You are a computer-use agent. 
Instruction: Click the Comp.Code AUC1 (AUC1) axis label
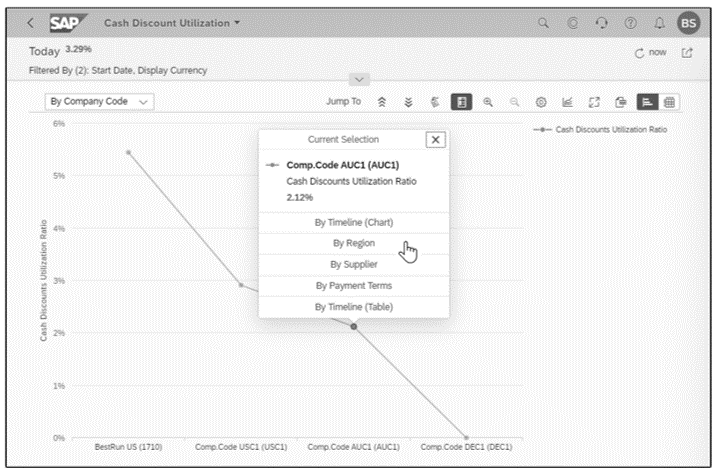click(353, 447)
